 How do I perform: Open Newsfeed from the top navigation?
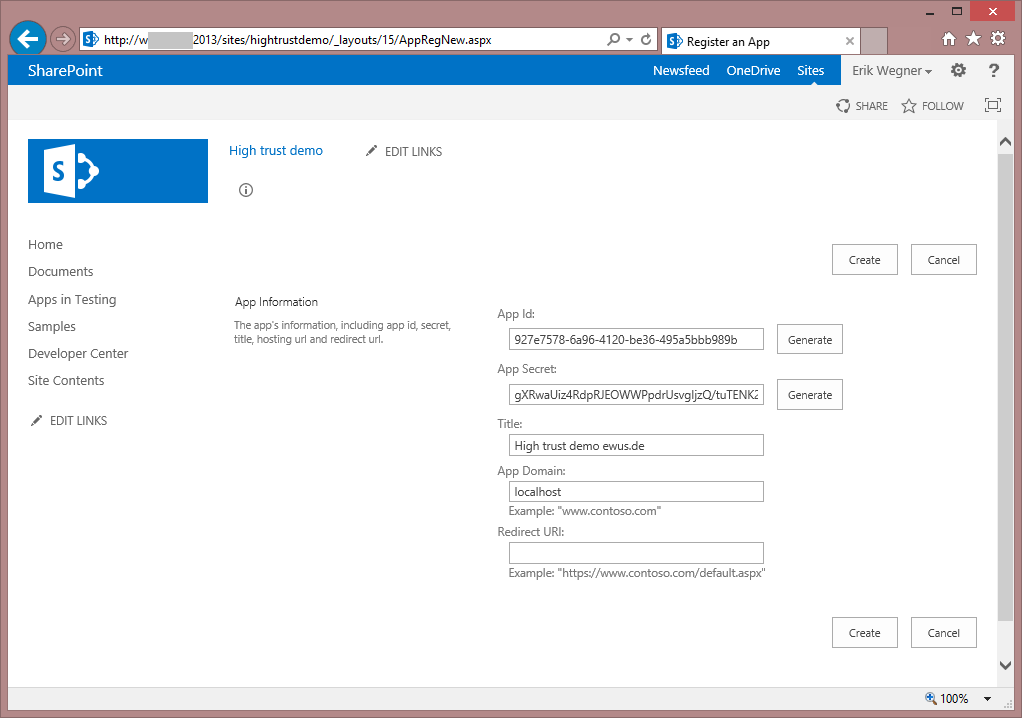point(681,70)
